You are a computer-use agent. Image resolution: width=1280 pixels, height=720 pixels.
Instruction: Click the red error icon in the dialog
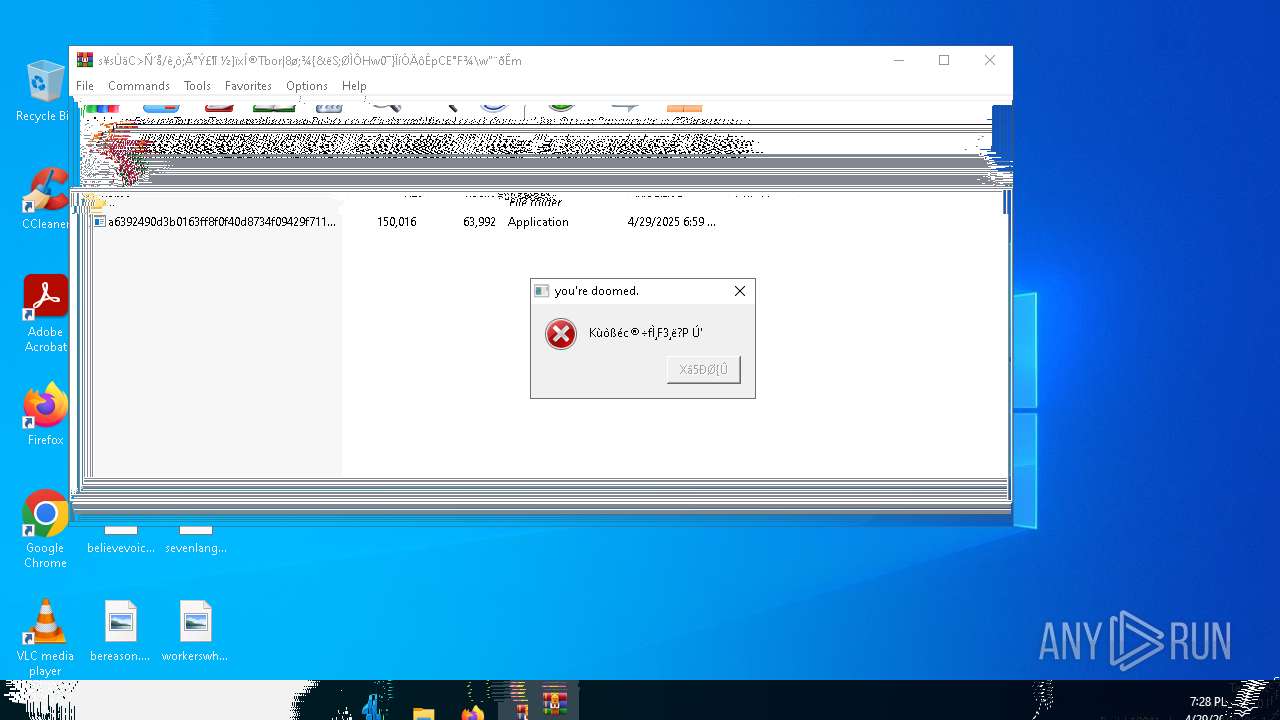[x=561, y=334]
